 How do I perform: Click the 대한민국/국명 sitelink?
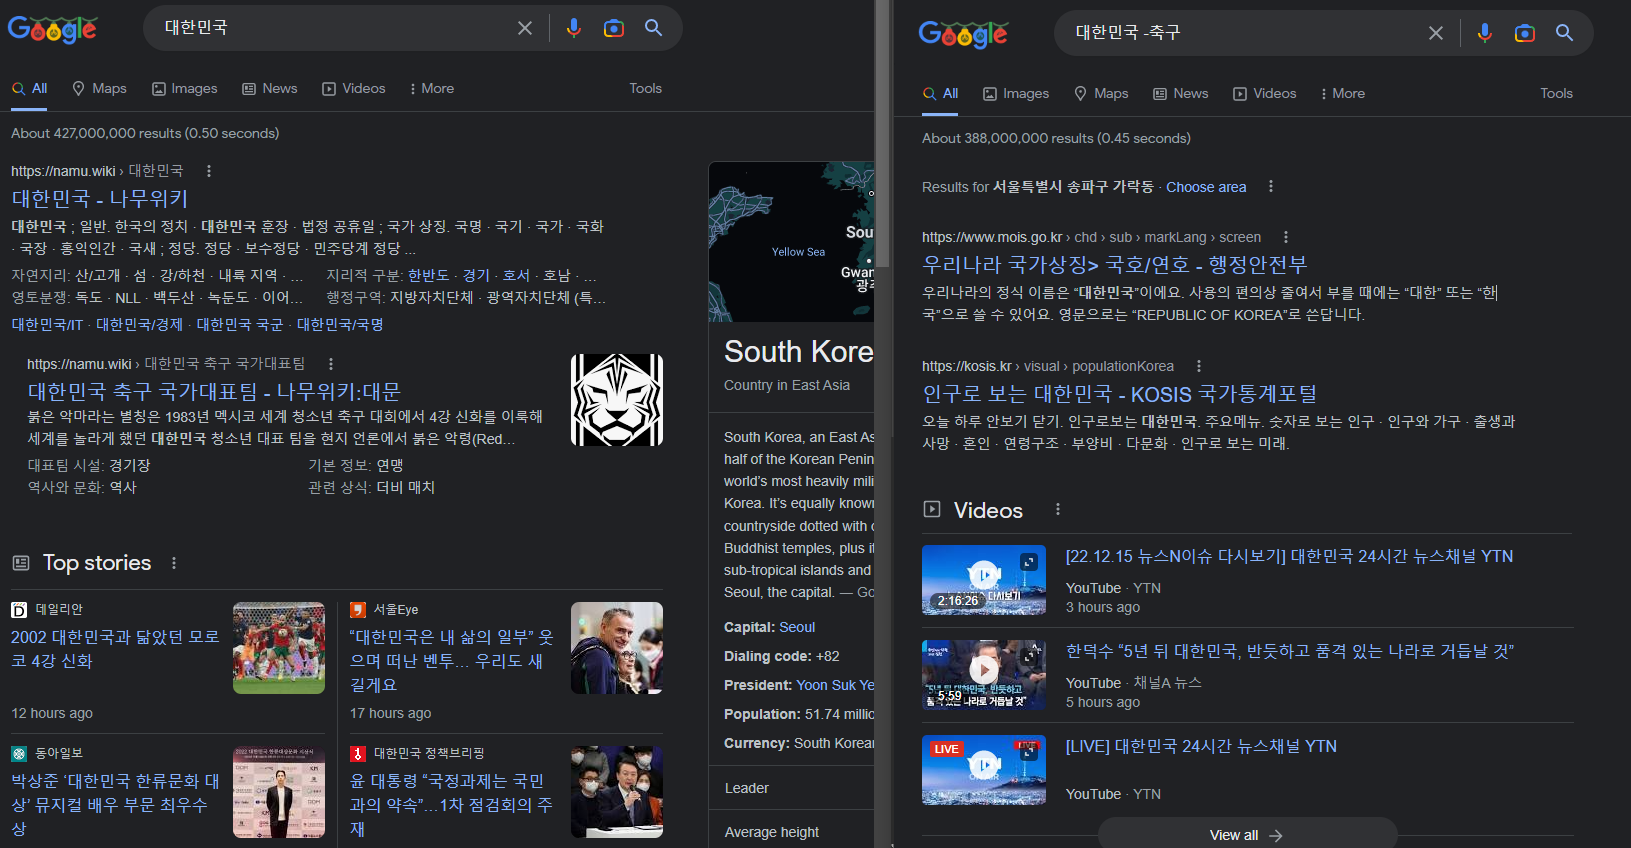point(340,324)
